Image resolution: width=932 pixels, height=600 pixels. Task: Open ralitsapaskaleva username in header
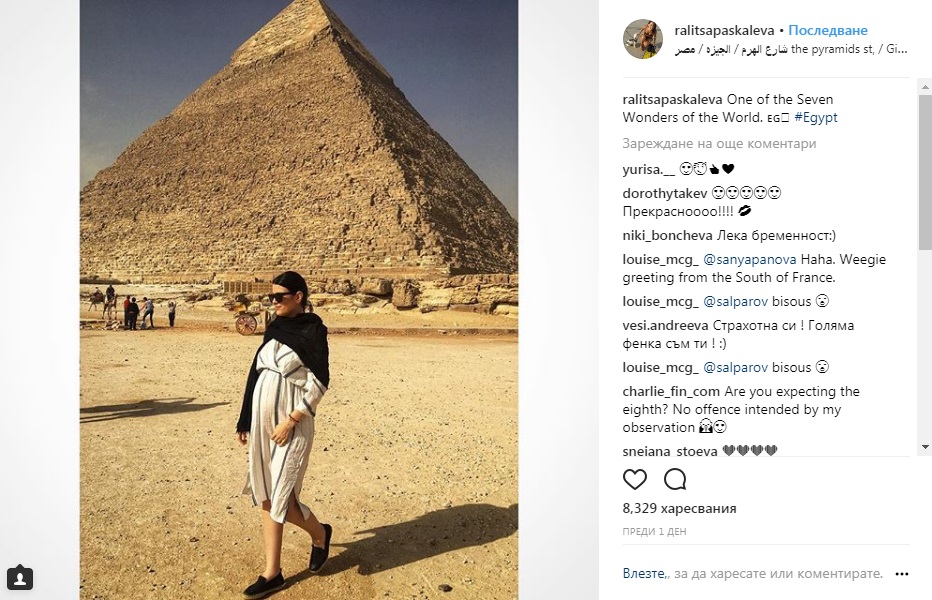pyautogui.click(x=724, y=30)
